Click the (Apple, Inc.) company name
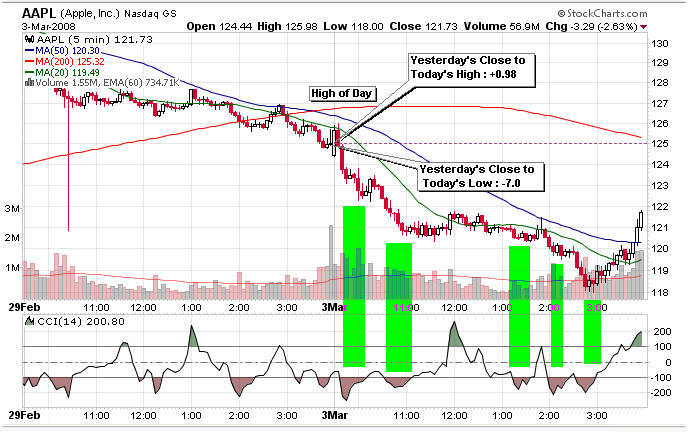This screenshot has width=688, height=432. [90, 14]
